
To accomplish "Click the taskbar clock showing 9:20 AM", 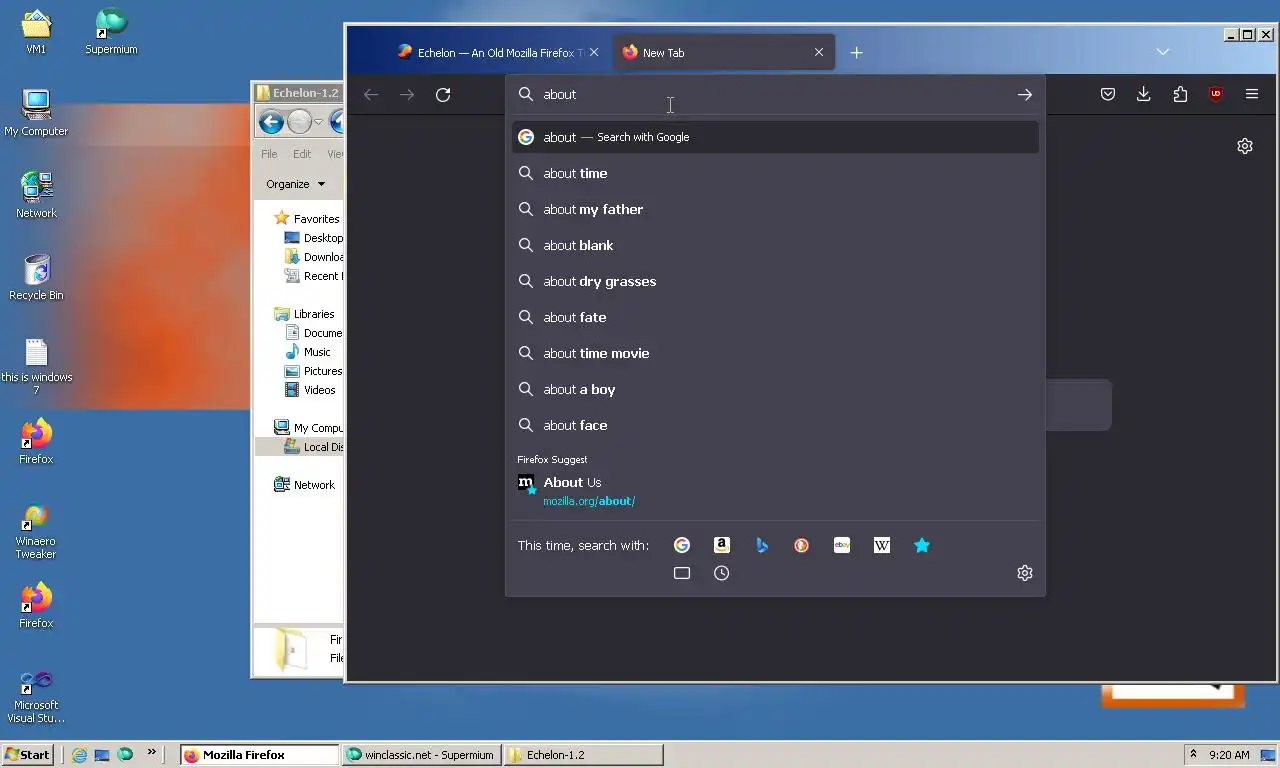I will [1229, 755].
